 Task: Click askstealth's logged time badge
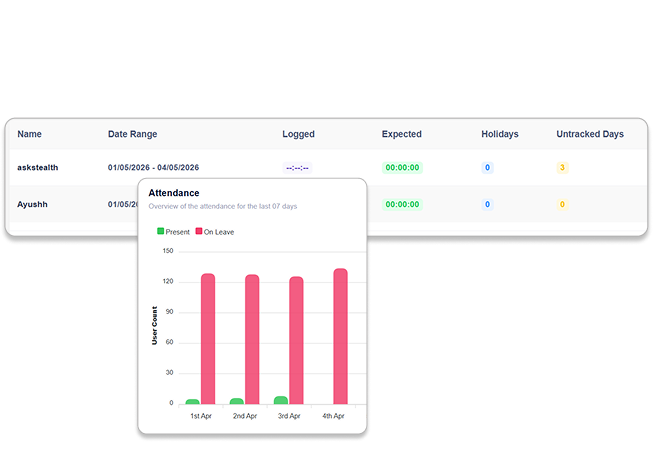point(297,168)
